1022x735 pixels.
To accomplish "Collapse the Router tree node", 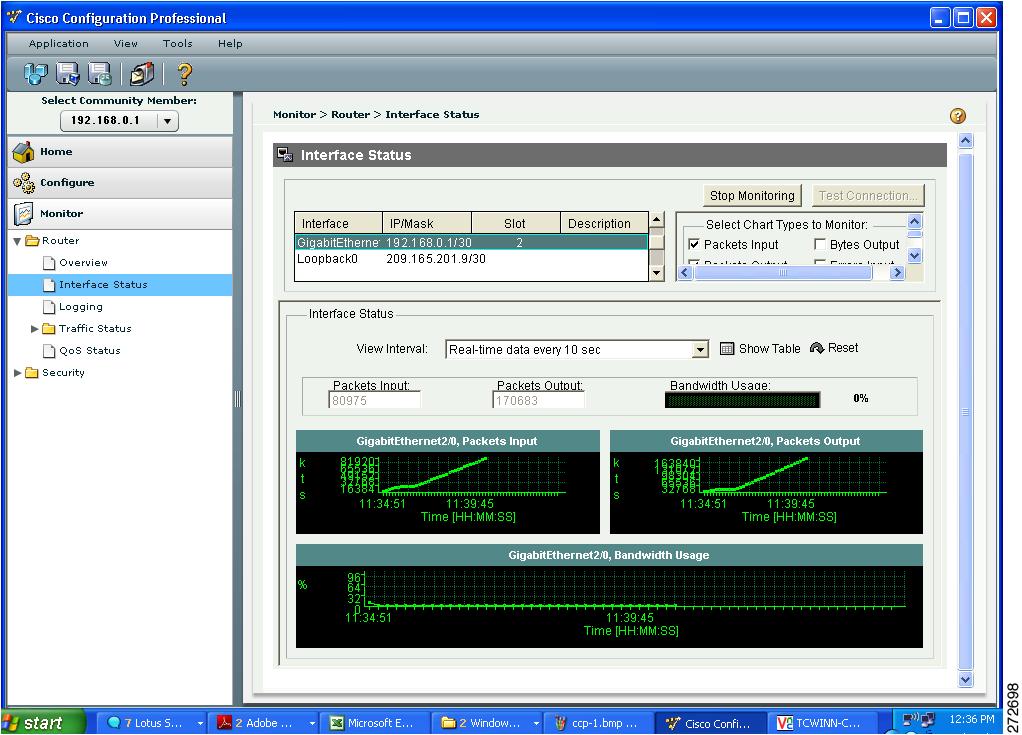I will (x=17, y=241).
